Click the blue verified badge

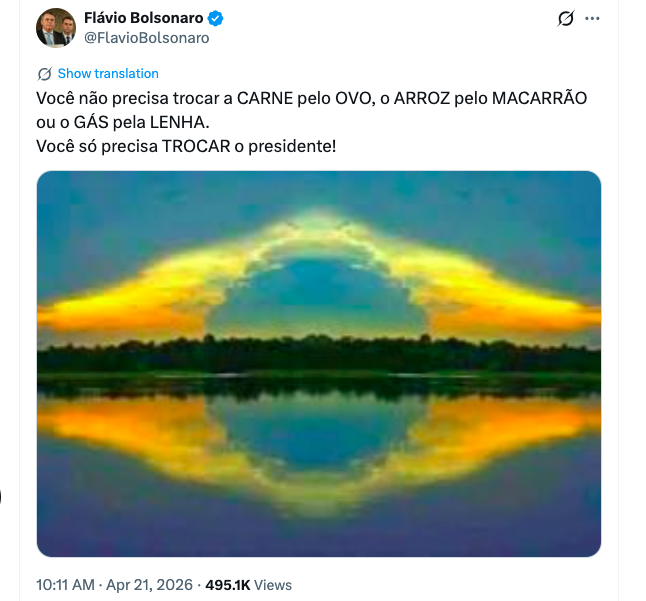click(x=214, y=19)
